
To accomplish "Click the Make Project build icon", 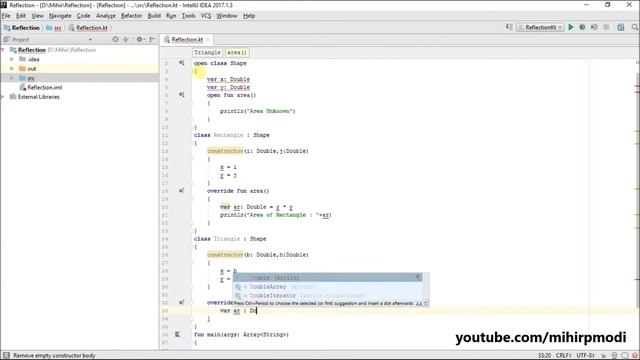I will 509,27.
